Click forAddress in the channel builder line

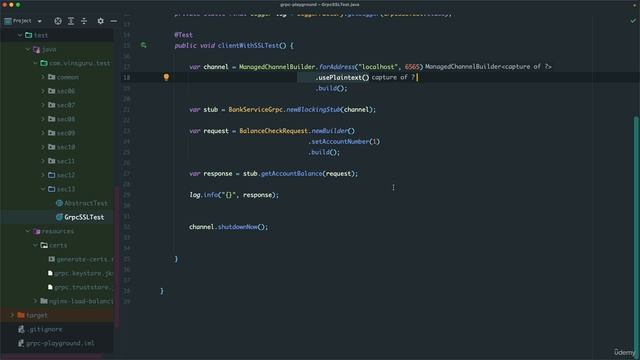(x=337, y=67)
